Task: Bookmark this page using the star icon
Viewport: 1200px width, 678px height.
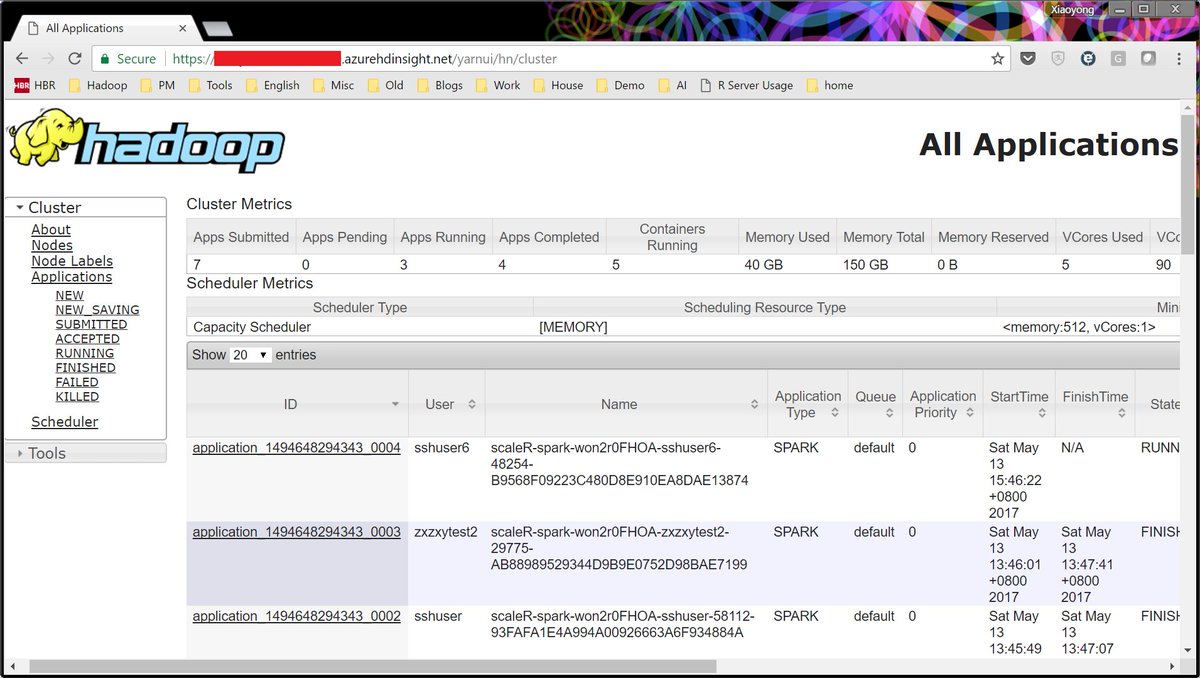Action: (997, 58)
